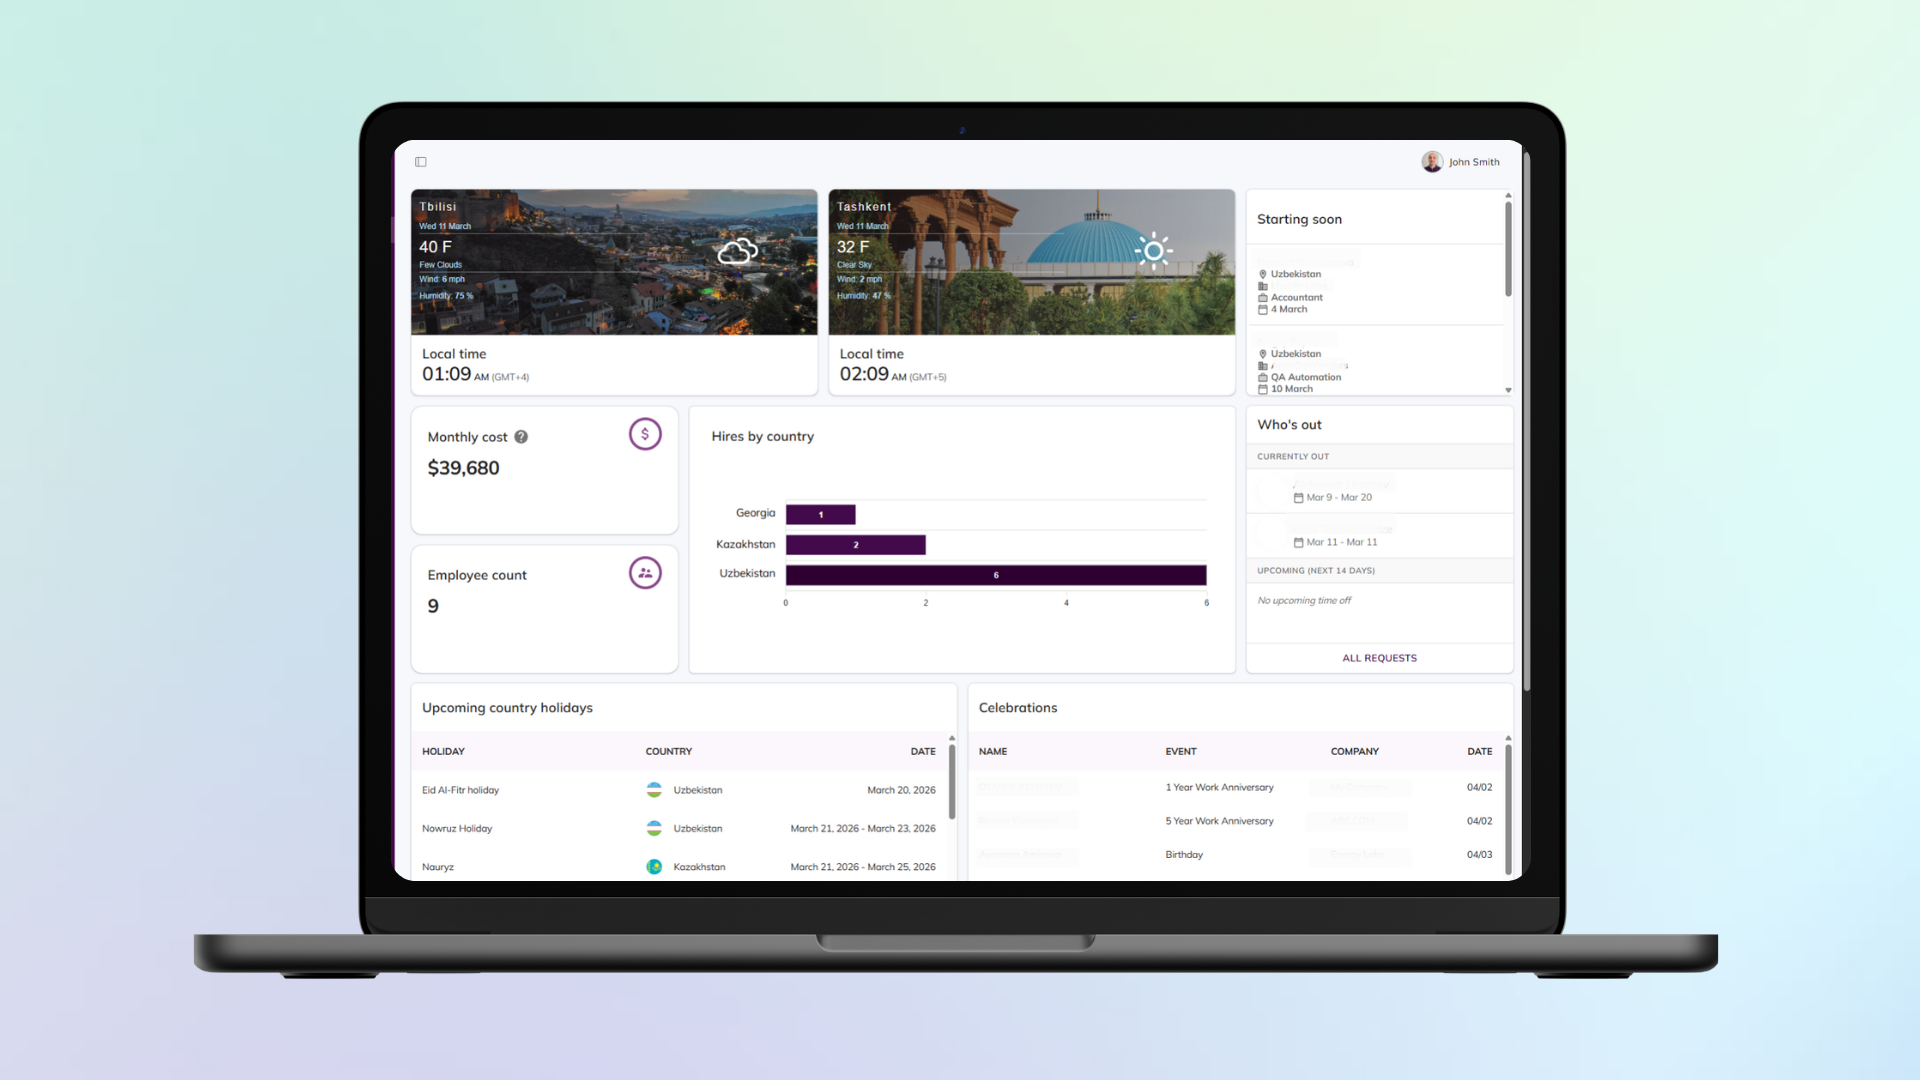Sort by the HOLIDAY column header
This screenshot has width=1920, height=1080.
(x=443, y=751)
